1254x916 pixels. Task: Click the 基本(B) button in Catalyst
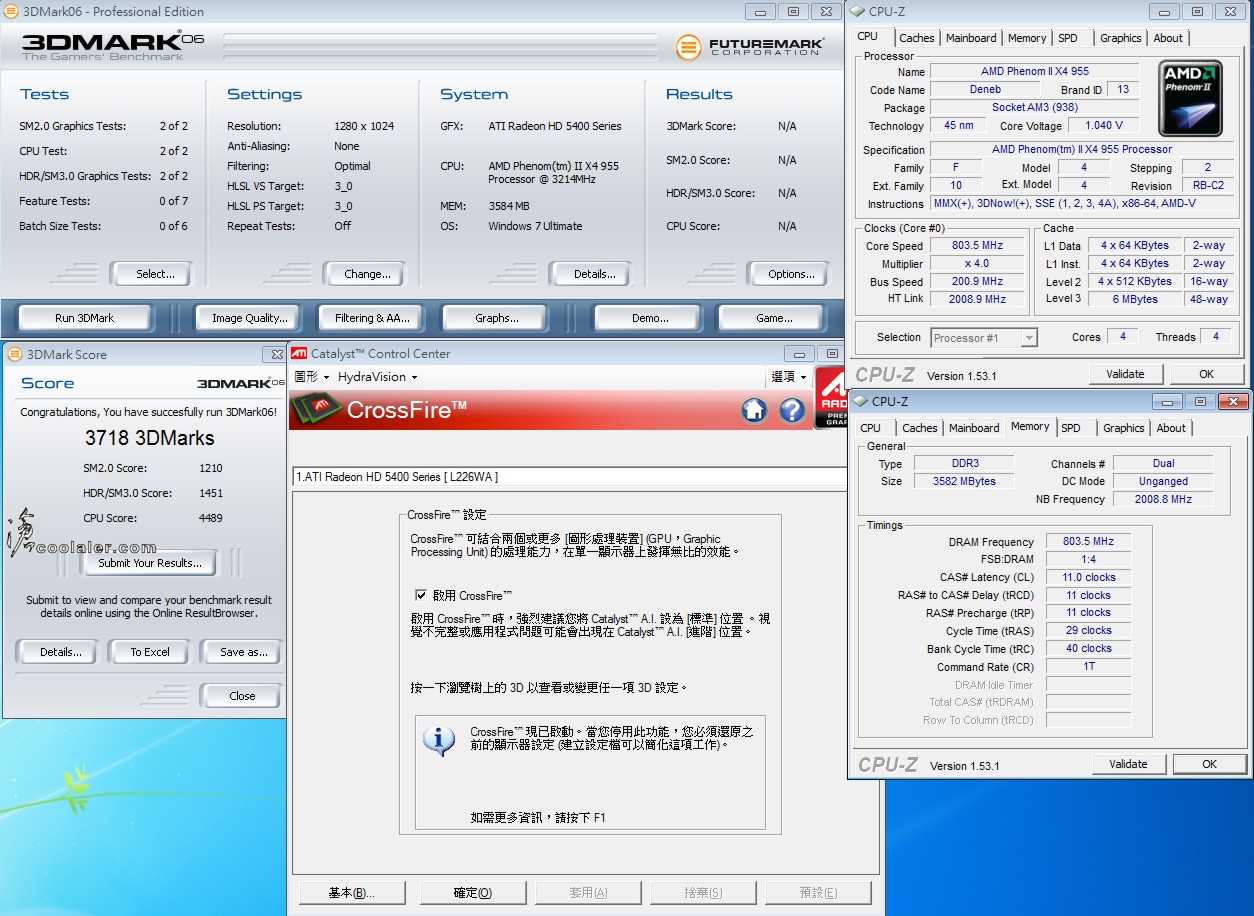(x=352, y=893)
